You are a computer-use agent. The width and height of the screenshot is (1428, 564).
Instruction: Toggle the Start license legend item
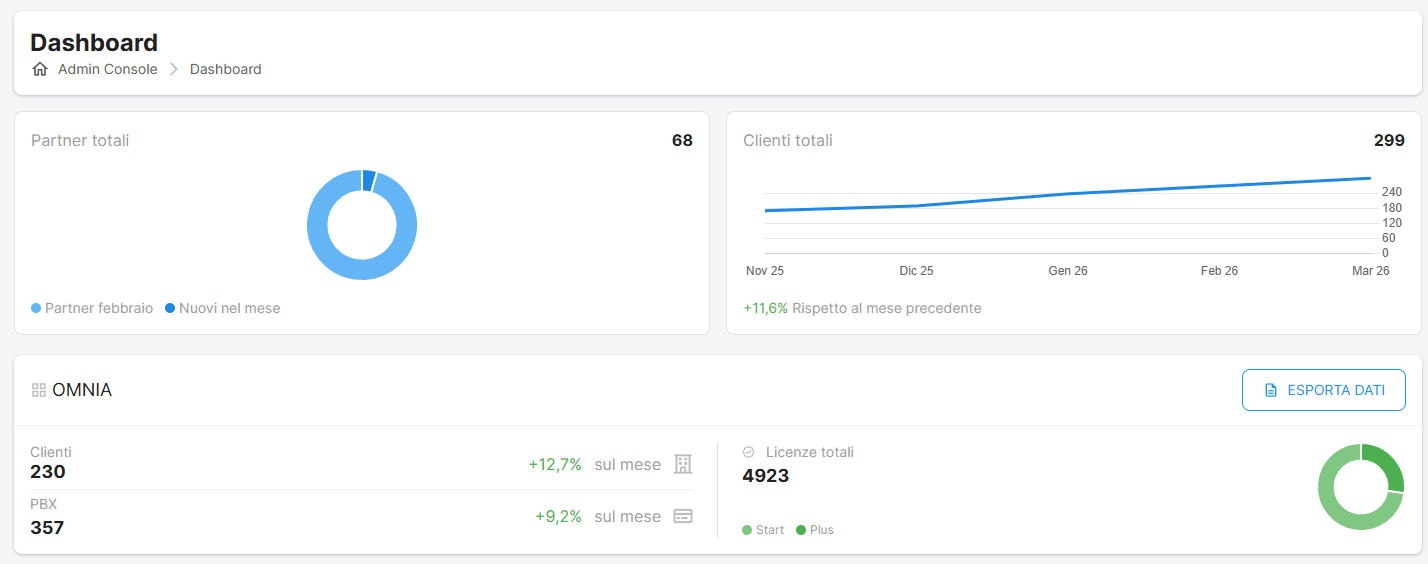[x=763, y=530]
